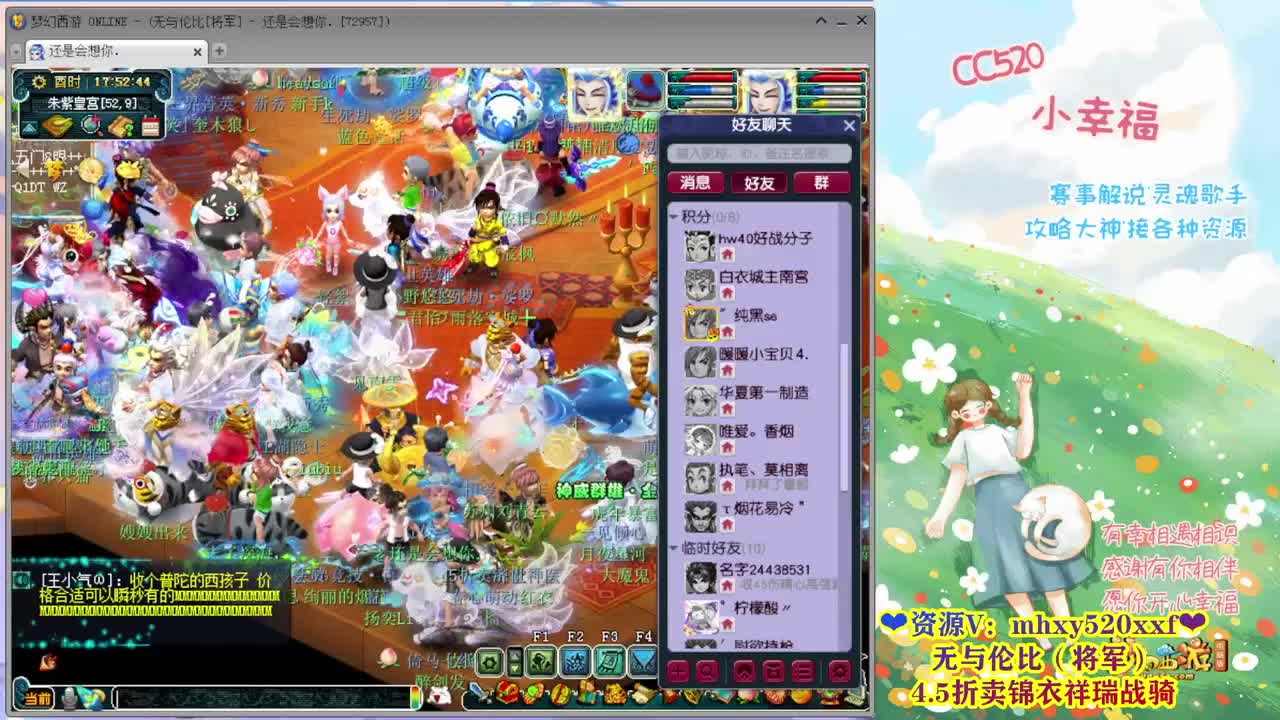
Task: Open the 消息 messages tab
Action: coord(695,182)
